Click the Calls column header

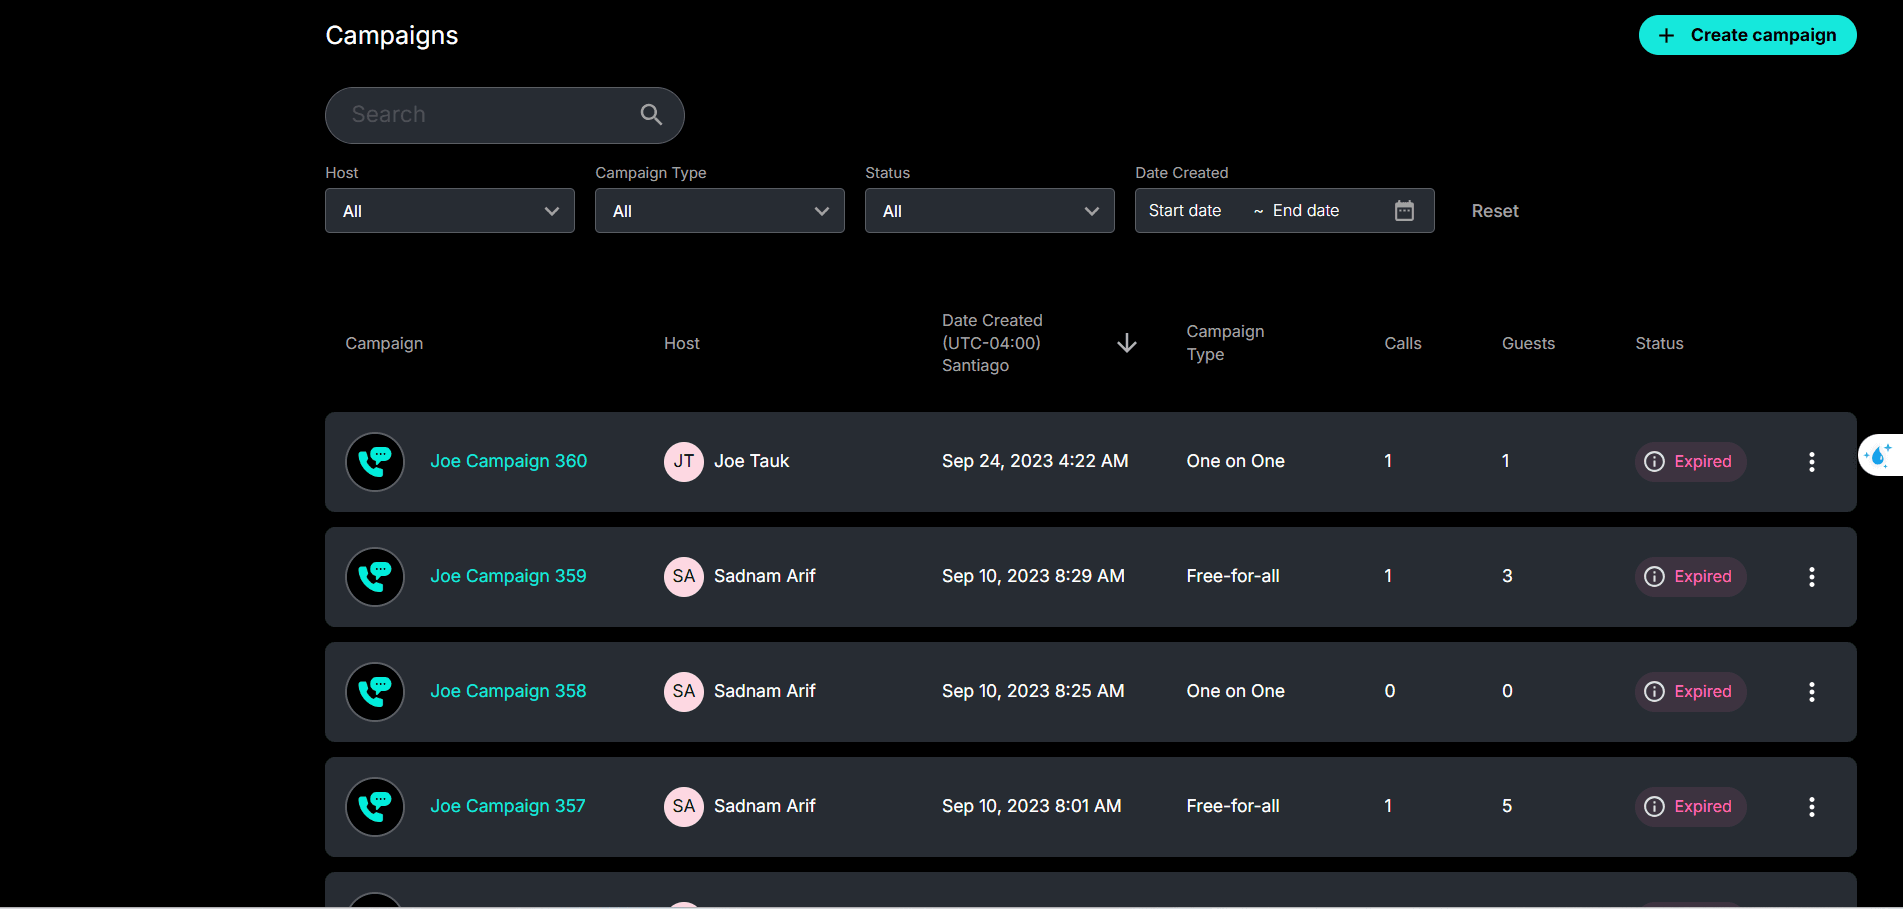point(1403,343)
